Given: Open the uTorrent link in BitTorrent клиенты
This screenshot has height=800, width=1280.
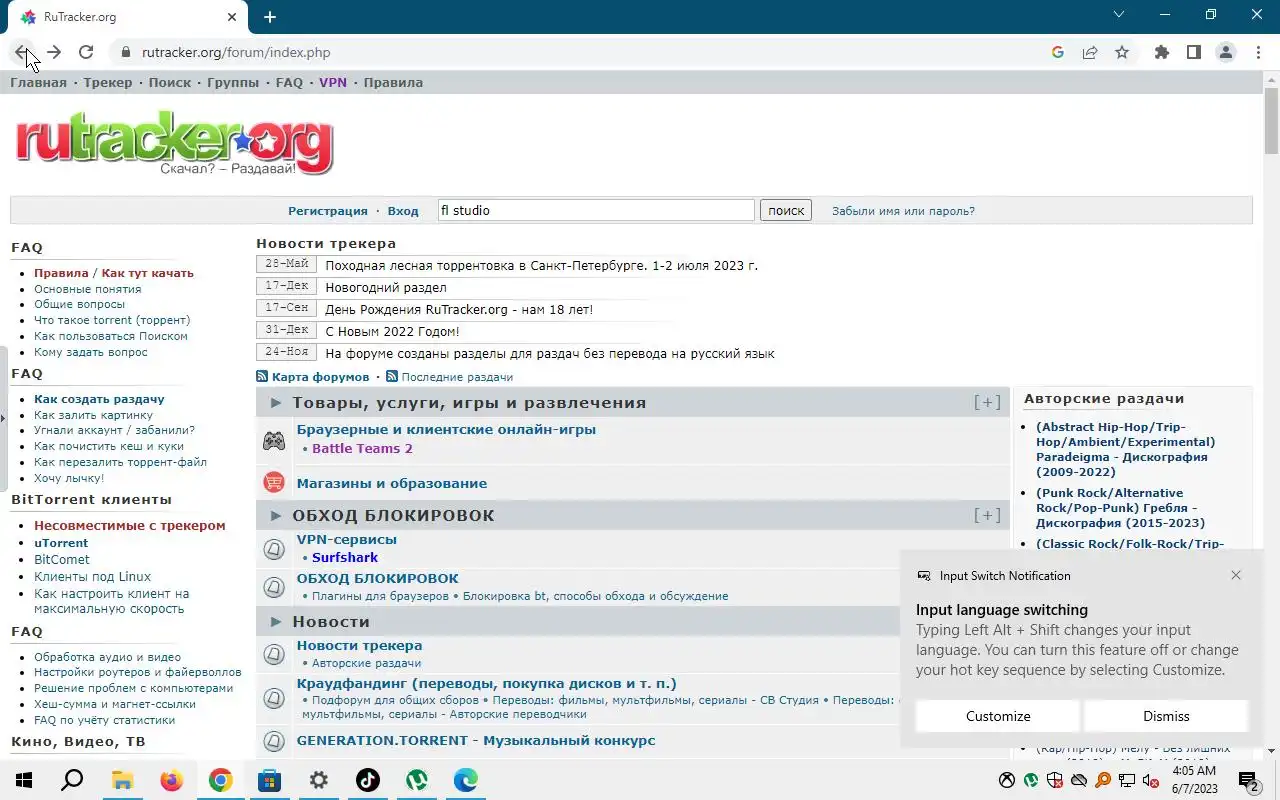Looking at the screenshot, I should [x=61, y=543].
